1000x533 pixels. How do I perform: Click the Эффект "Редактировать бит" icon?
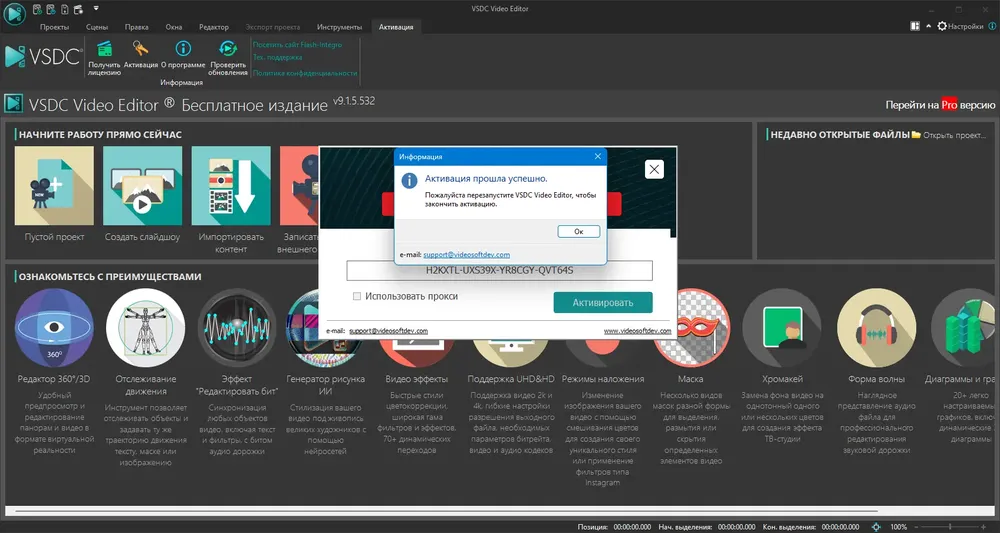tap(237, 328)
